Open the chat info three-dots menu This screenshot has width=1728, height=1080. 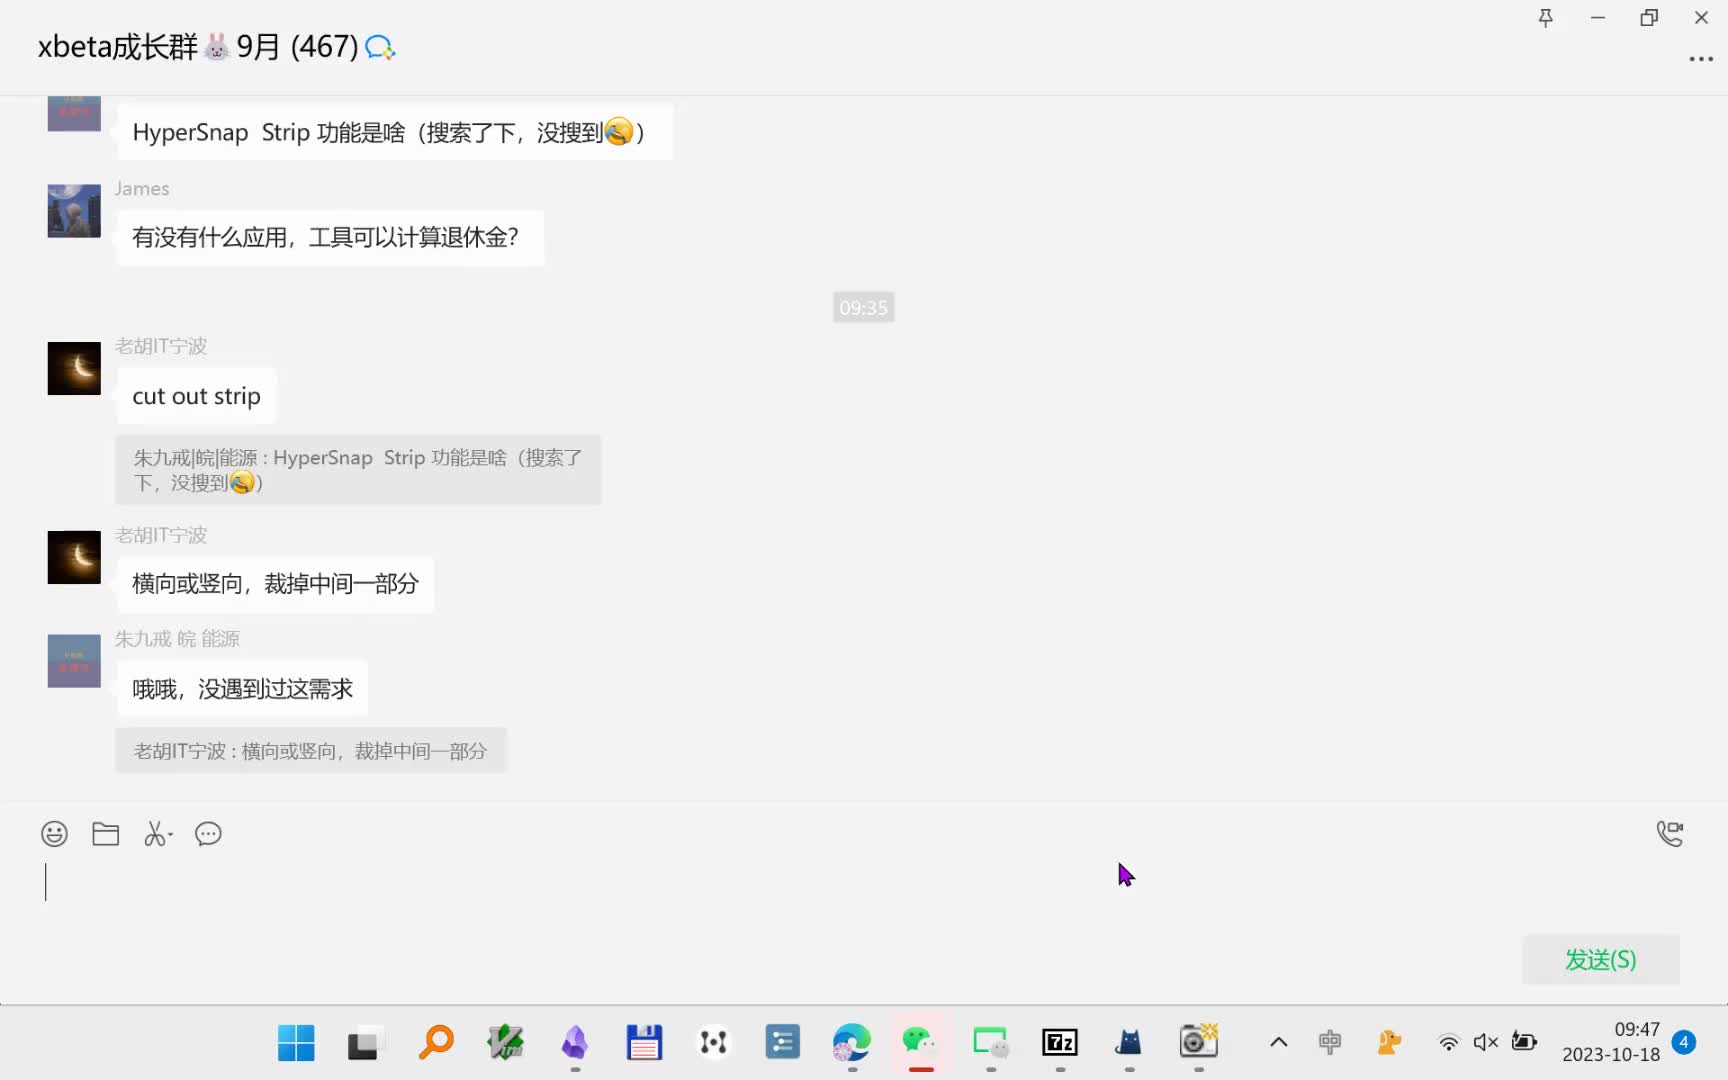(x=1701, y=59)
